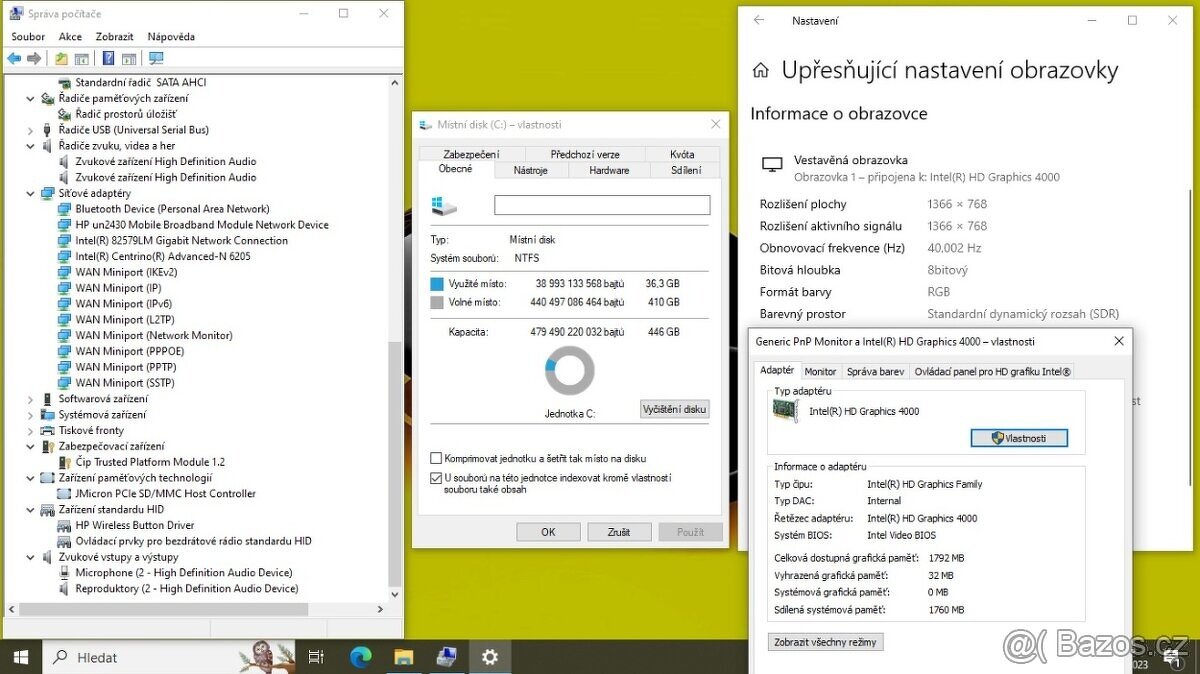Open the Settings gear on the taskbar
1200x674 pixels.
[489, 657]
